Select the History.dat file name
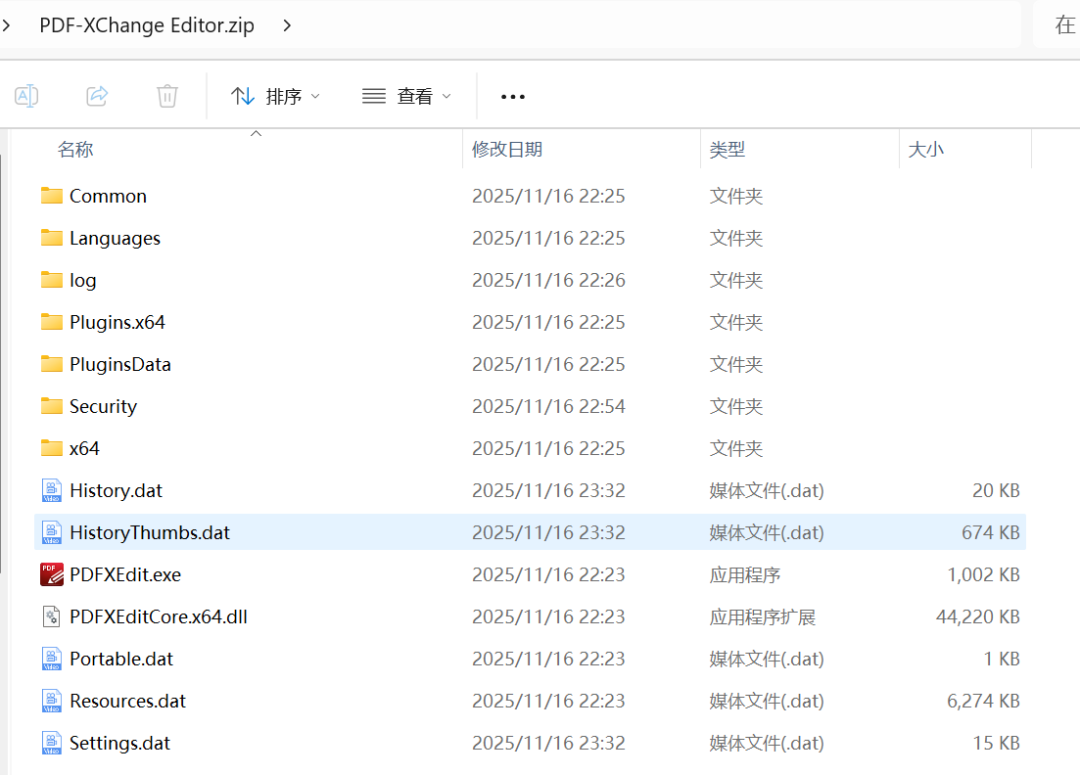Image resolution: width=1080 pixels, height=775 pixels. (x=116, y=490)
